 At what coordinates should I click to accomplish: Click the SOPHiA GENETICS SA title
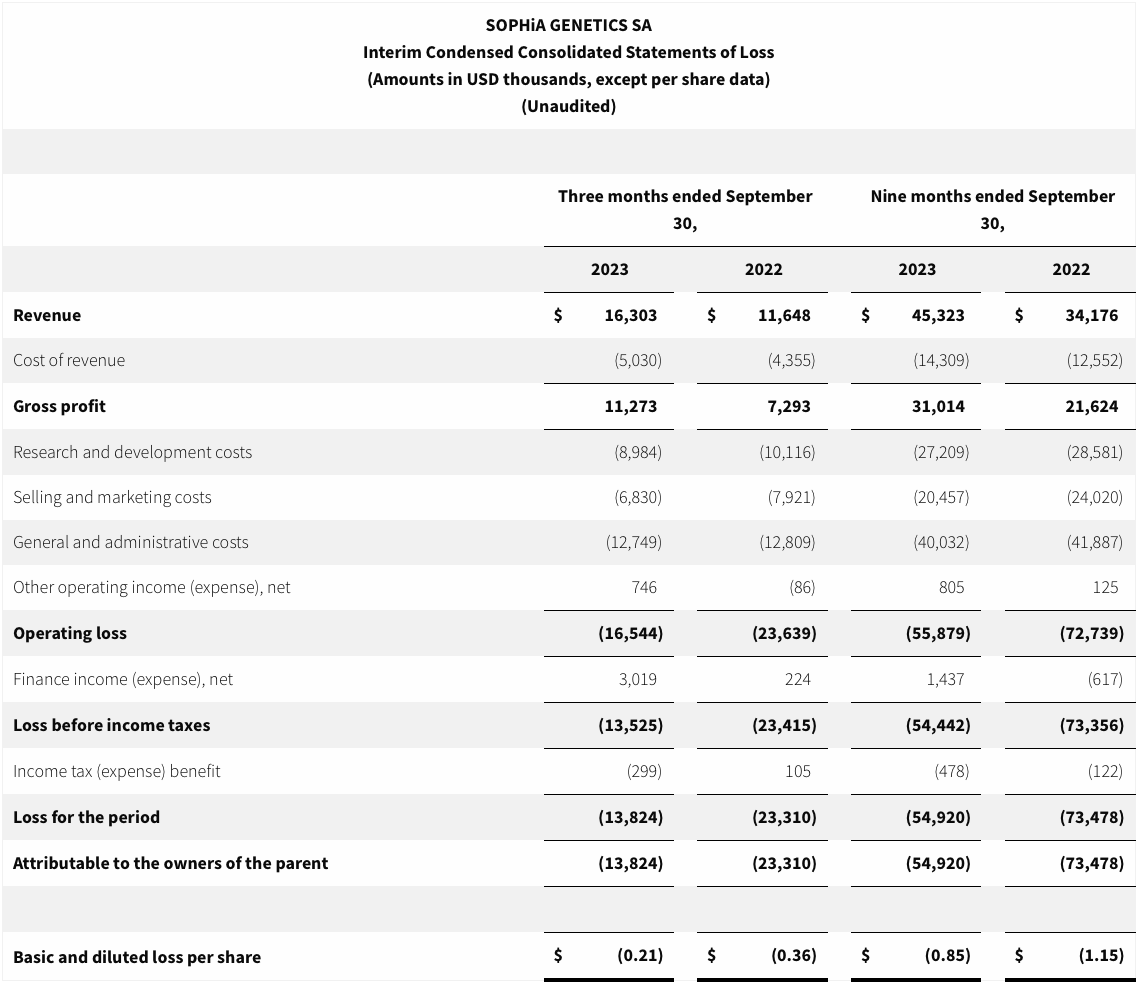click(x=568, y=25)
